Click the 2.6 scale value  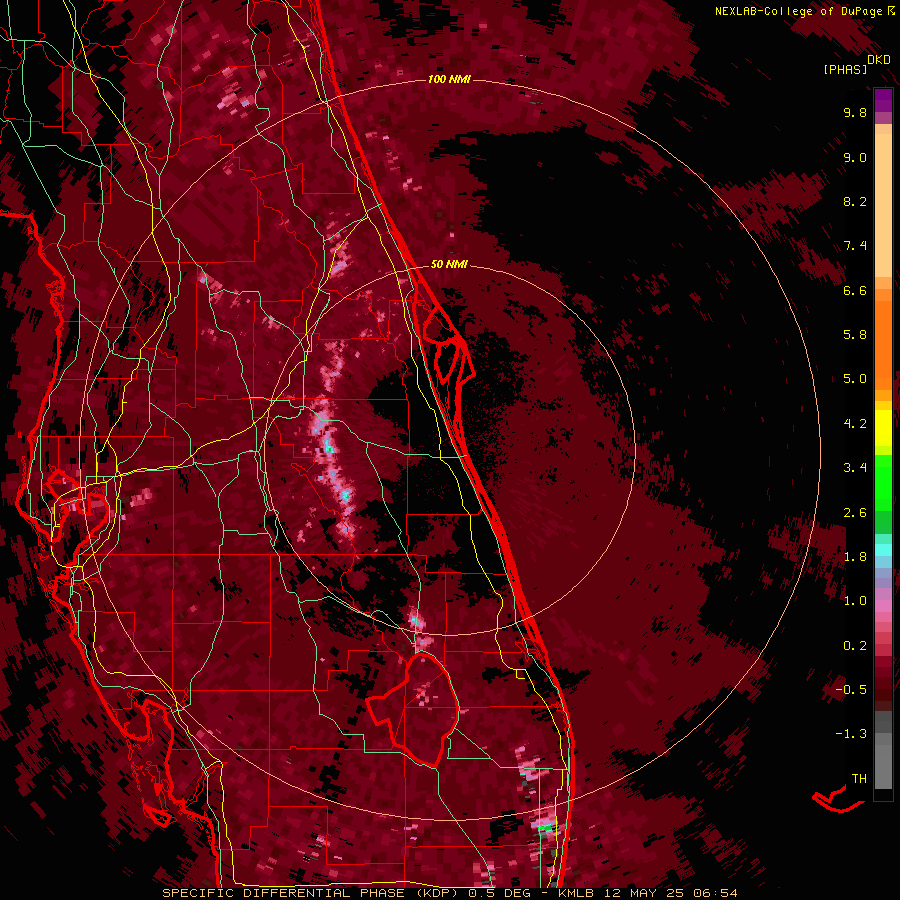855,513
